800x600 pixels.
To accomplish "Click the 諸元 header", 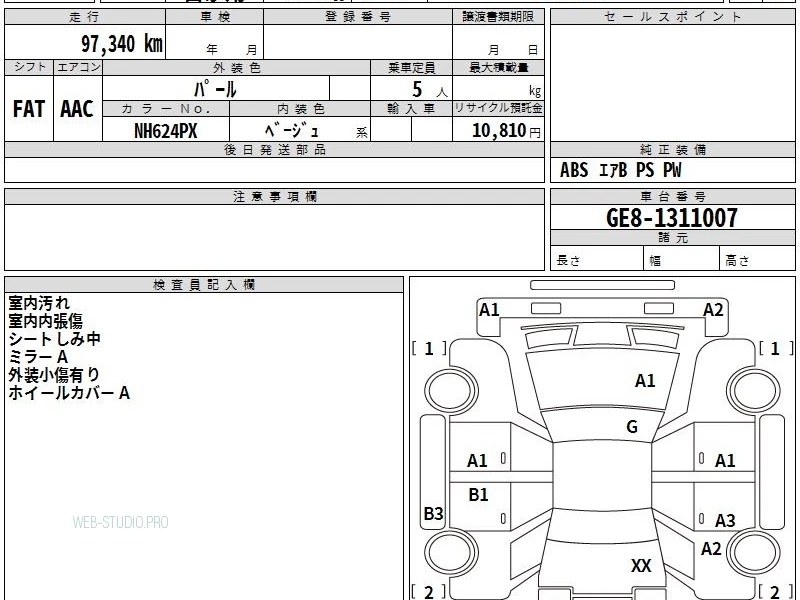I will point(672,238).
